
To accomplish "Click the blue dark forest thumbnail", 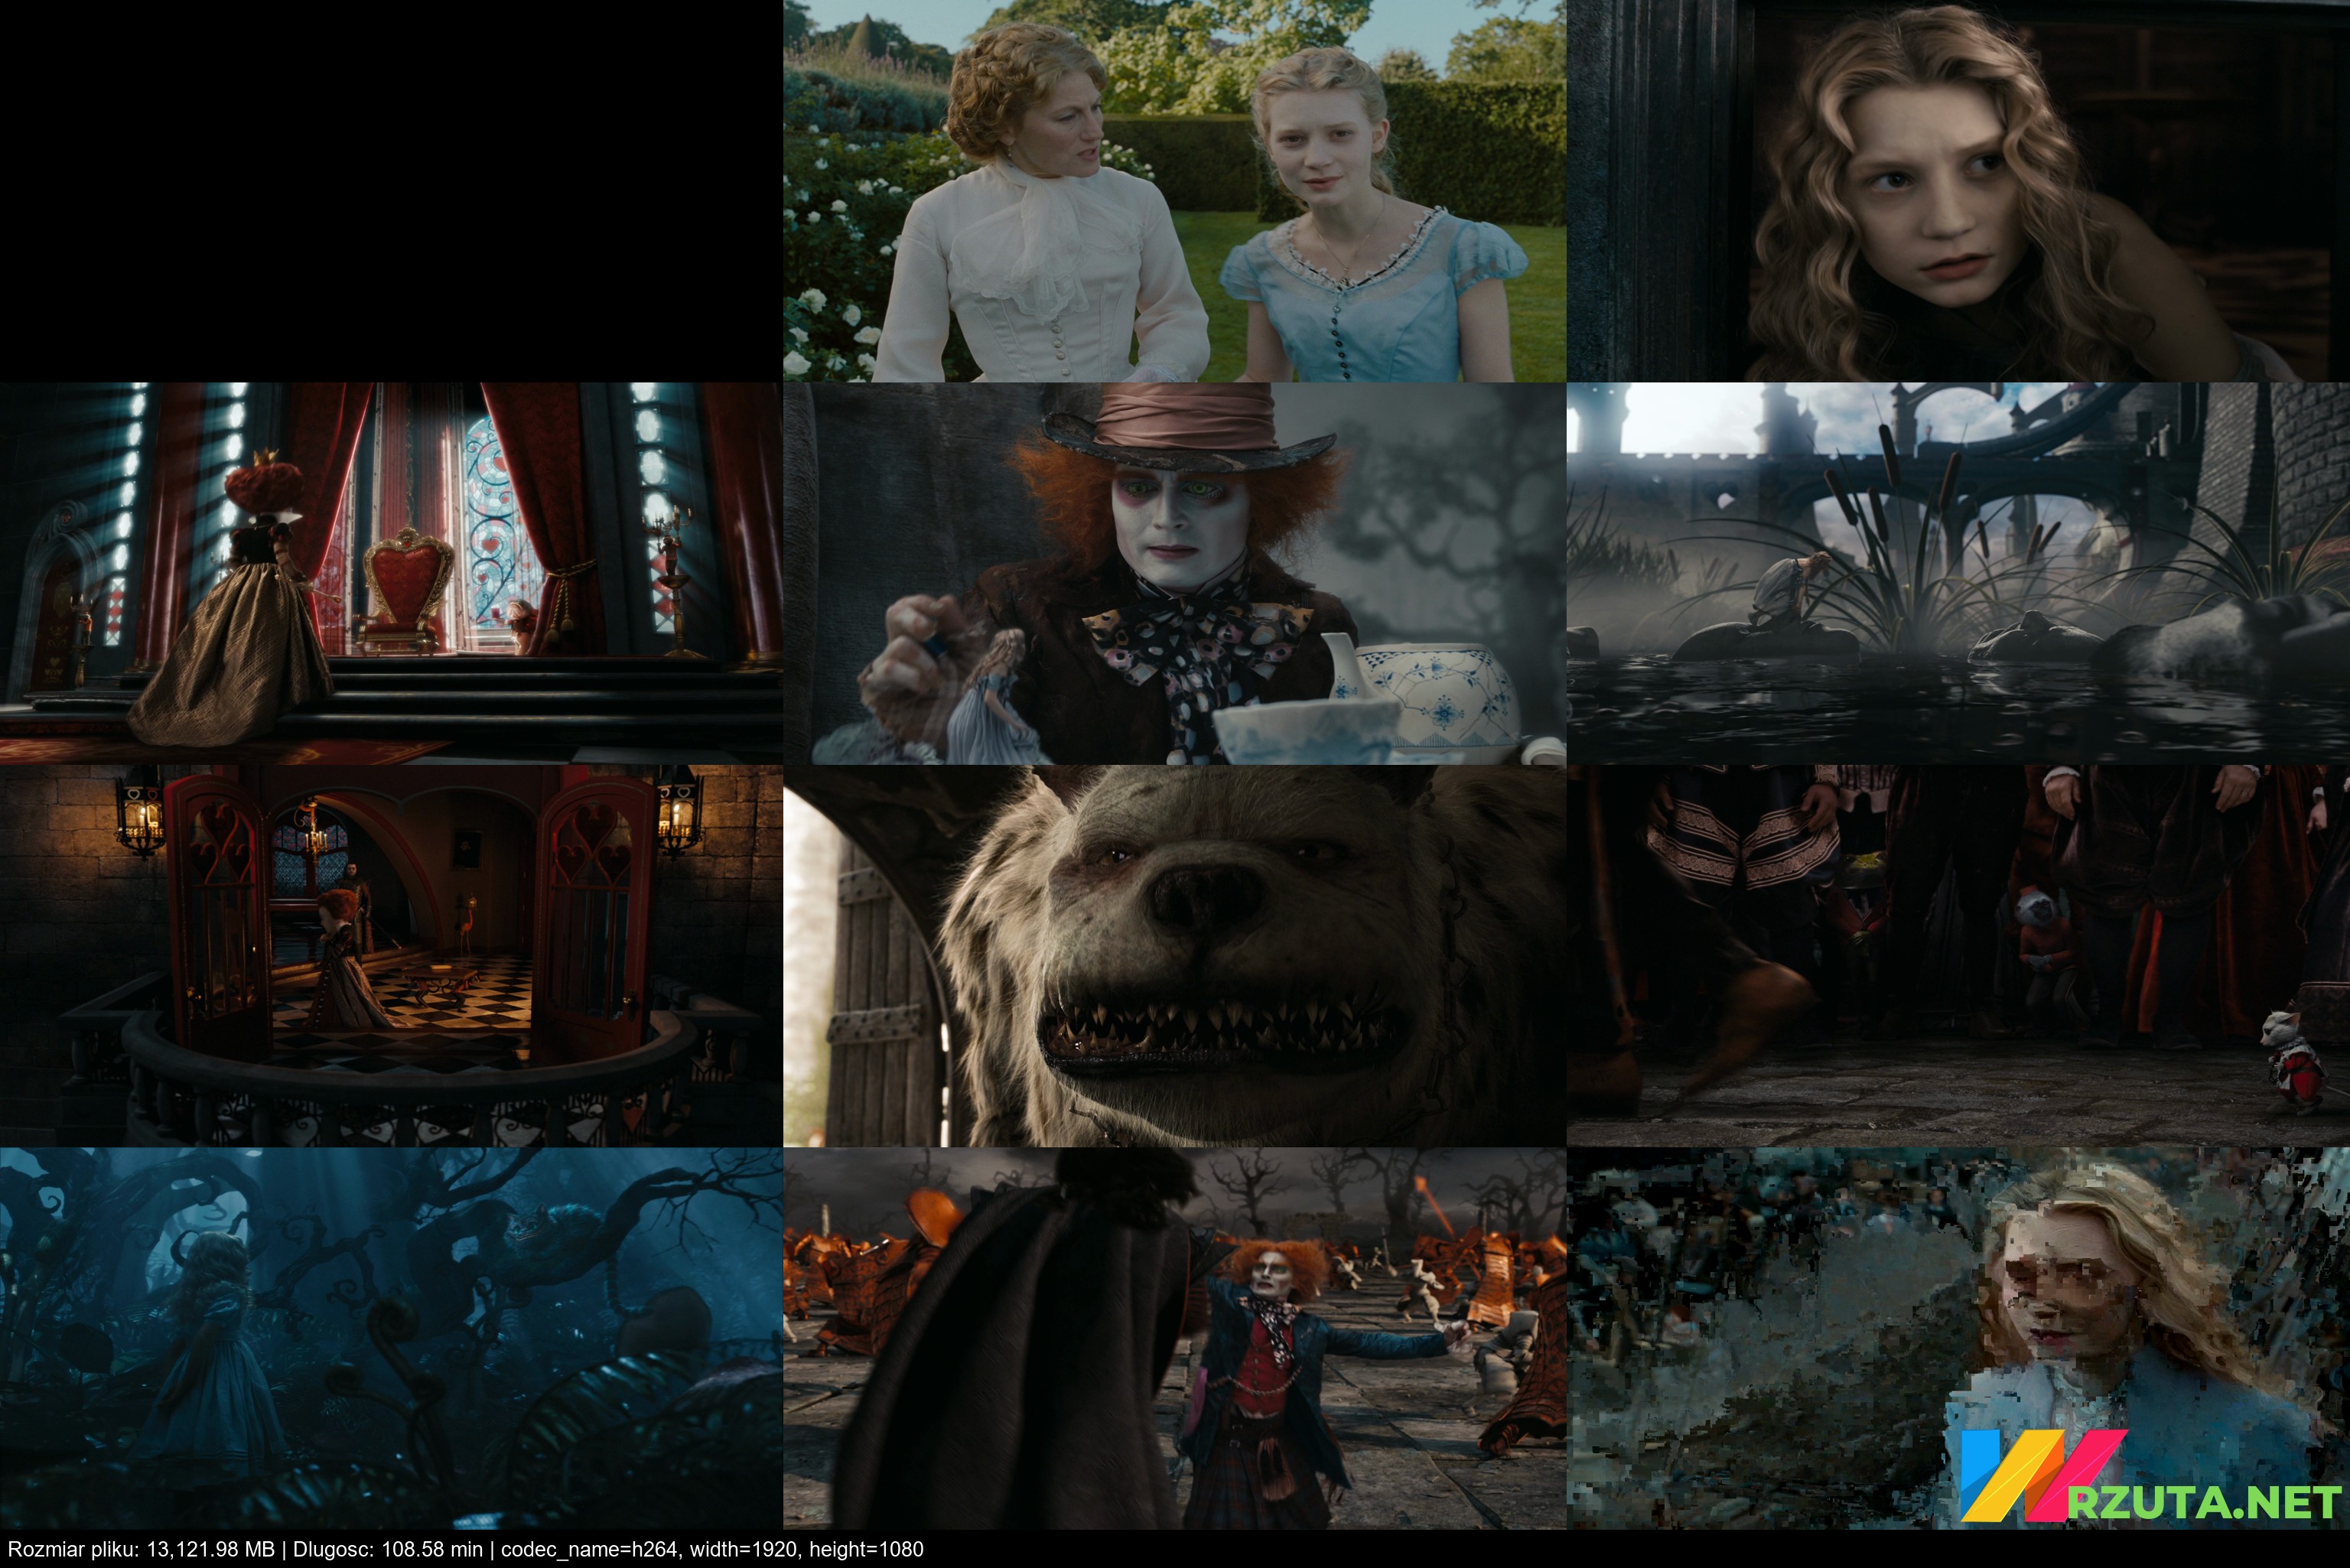I will pyautogui.click(x=390, y=1338).
